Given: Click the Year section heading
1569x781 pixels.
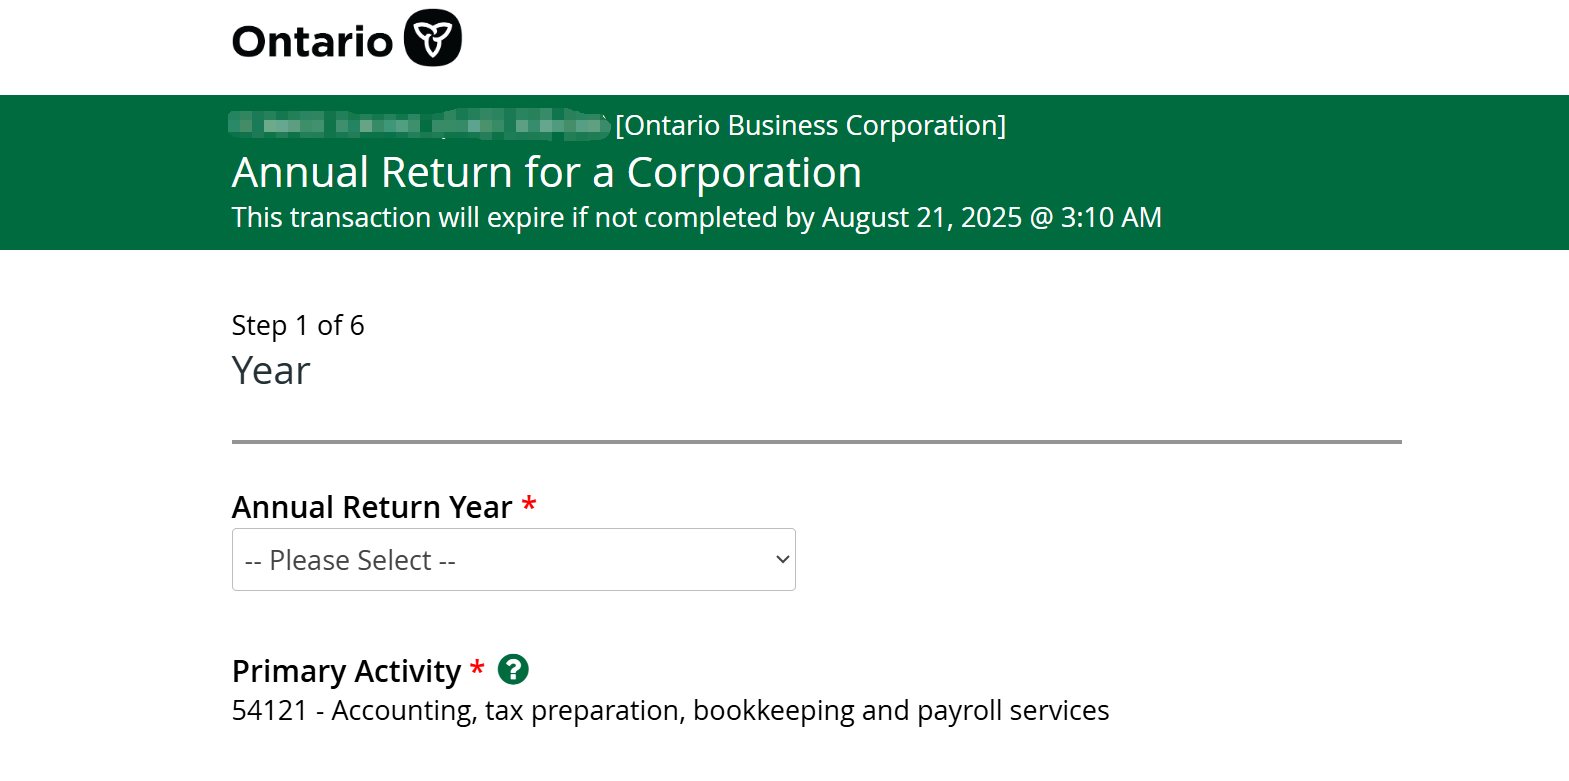Looking at the screenshot, I should (270, 370).
